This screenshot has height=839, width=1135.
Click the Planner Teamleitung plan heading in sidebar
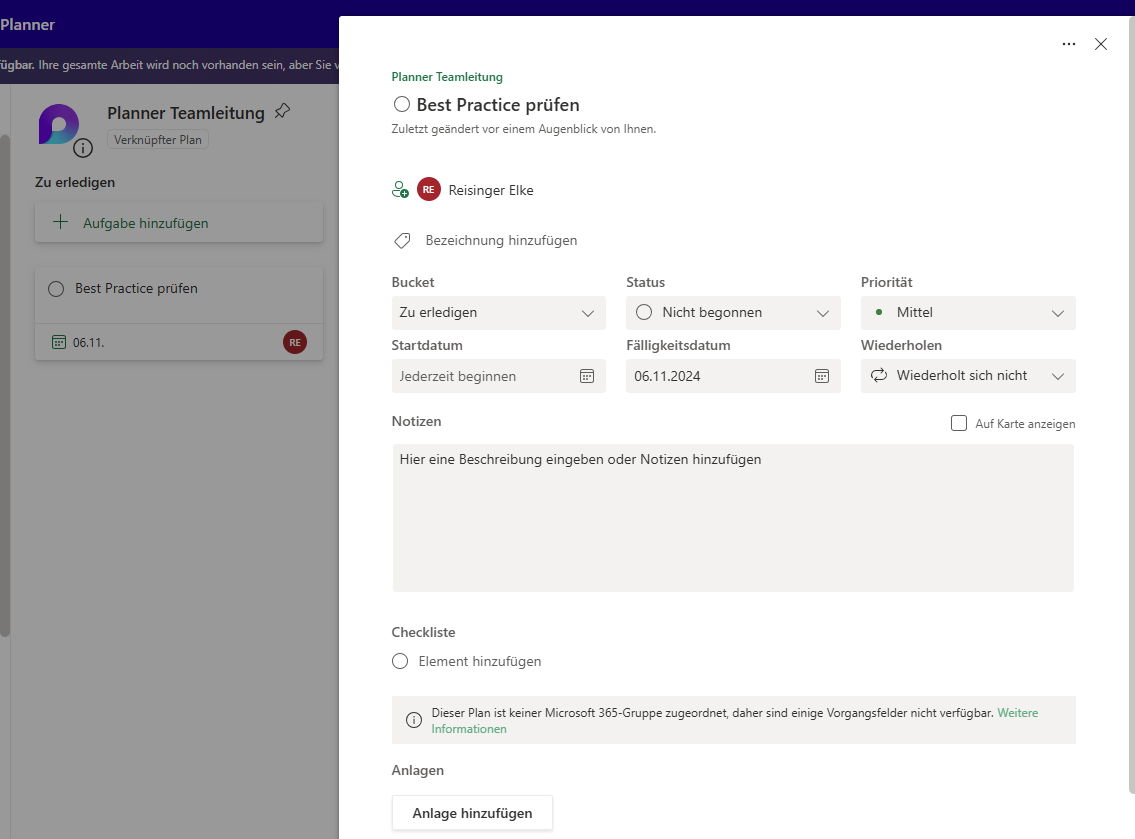pos(186,113)
